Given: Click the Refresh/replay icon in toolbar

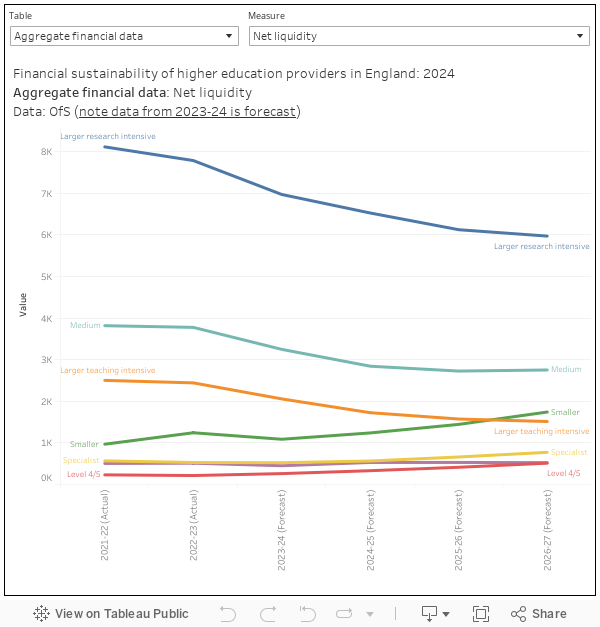Looking at the screenshot, I should [346, 614].
